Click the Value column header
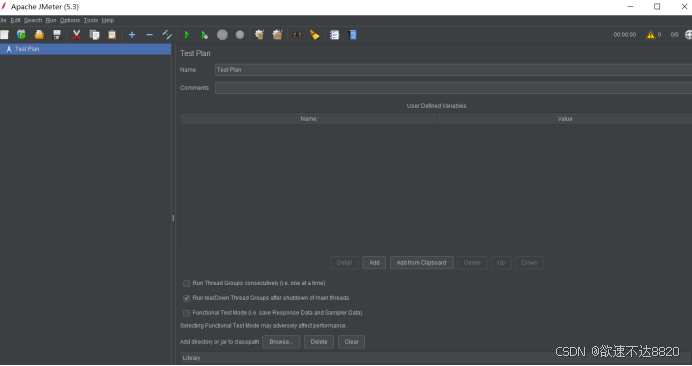Image resolution: width=692 pixels, height=366 pixels. point(564,119)
